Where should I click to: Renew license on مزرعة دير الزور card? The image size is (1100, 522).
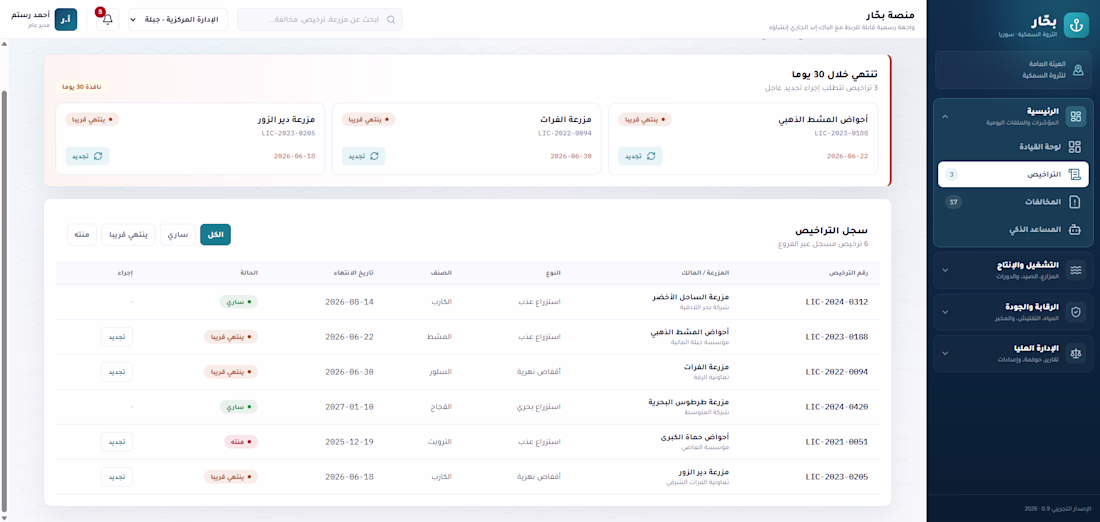(x=88, y=156)
